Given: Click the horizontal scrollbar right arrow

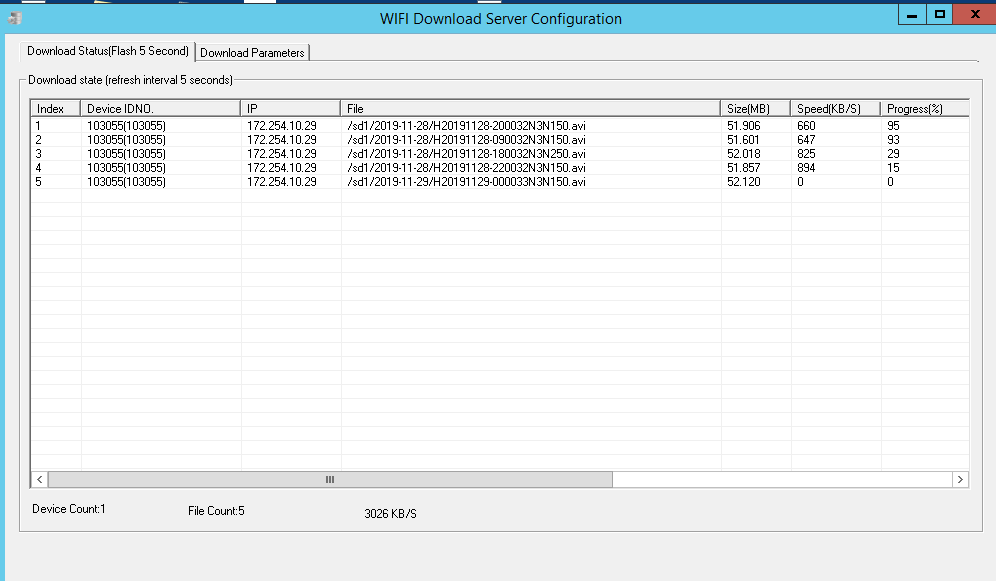Looking at the screenshot, I should click(x=960, y=479).
